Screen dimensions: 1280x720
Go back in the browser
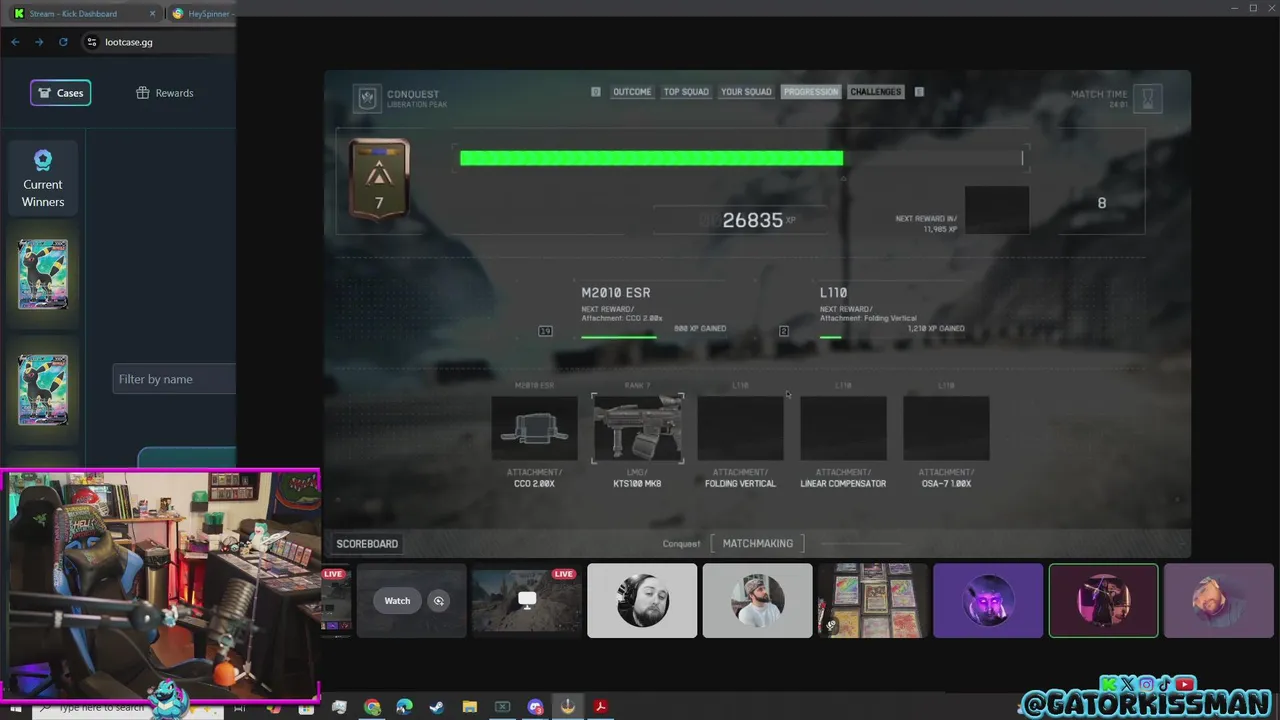tap(15, 42)
